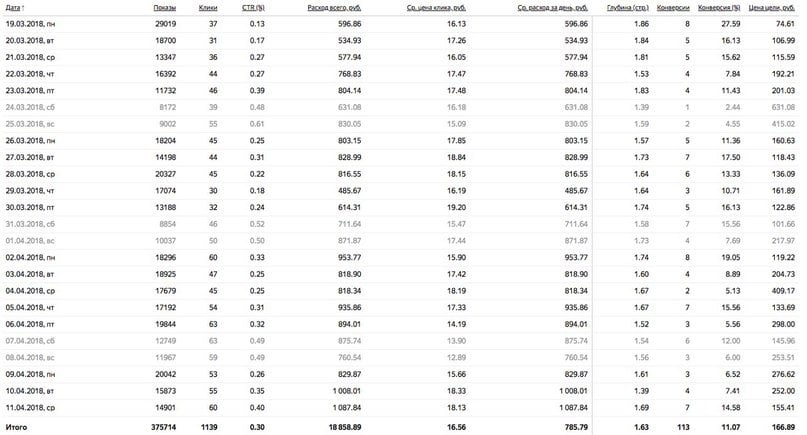Click the Расход всего, руб. header

click(x=332, y=6)
